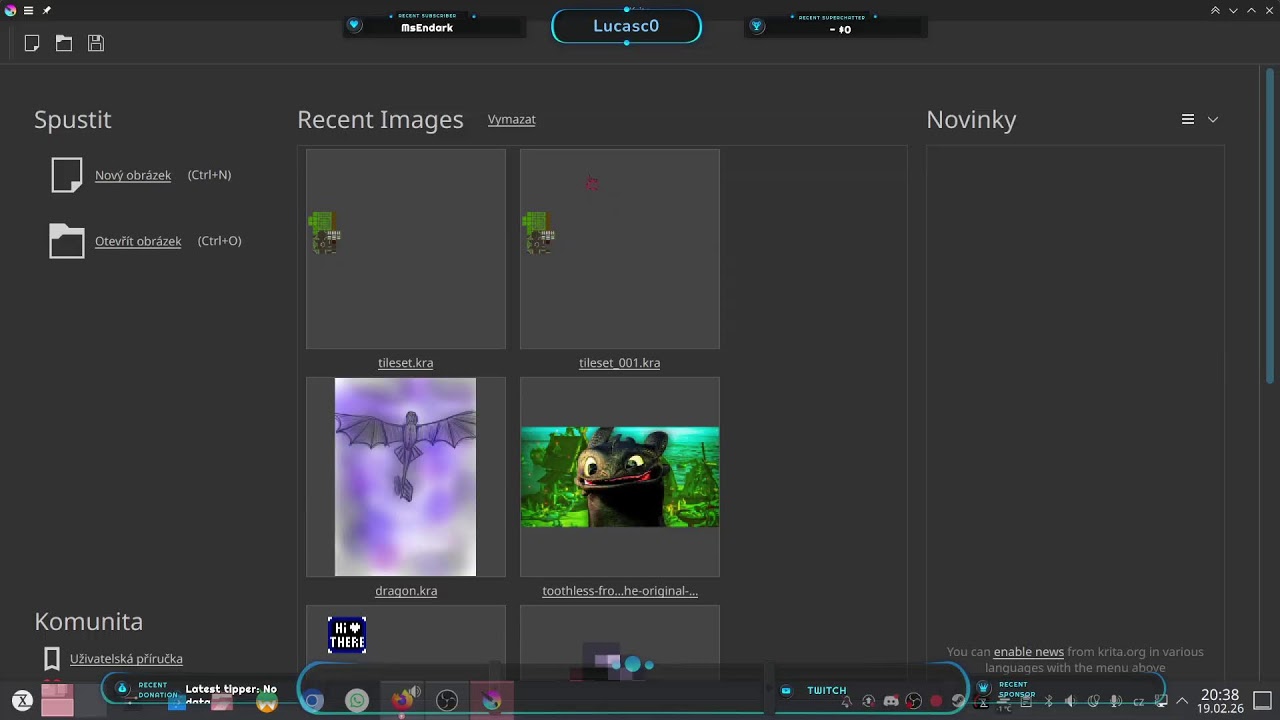The image size is (1280, 720).
Task: Click the folder icon next to Otevřít obrázek
Action: click(x=67, y=241)
